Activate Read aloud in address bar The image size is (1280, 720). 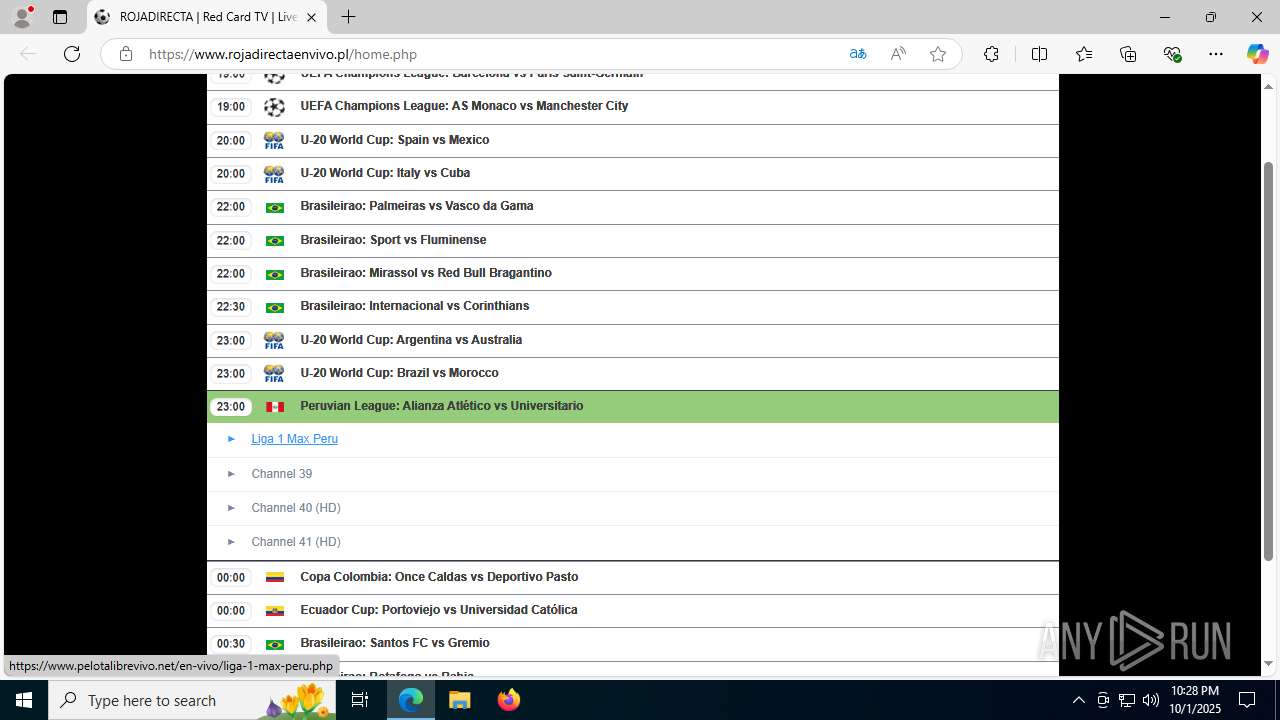(898, 54)
